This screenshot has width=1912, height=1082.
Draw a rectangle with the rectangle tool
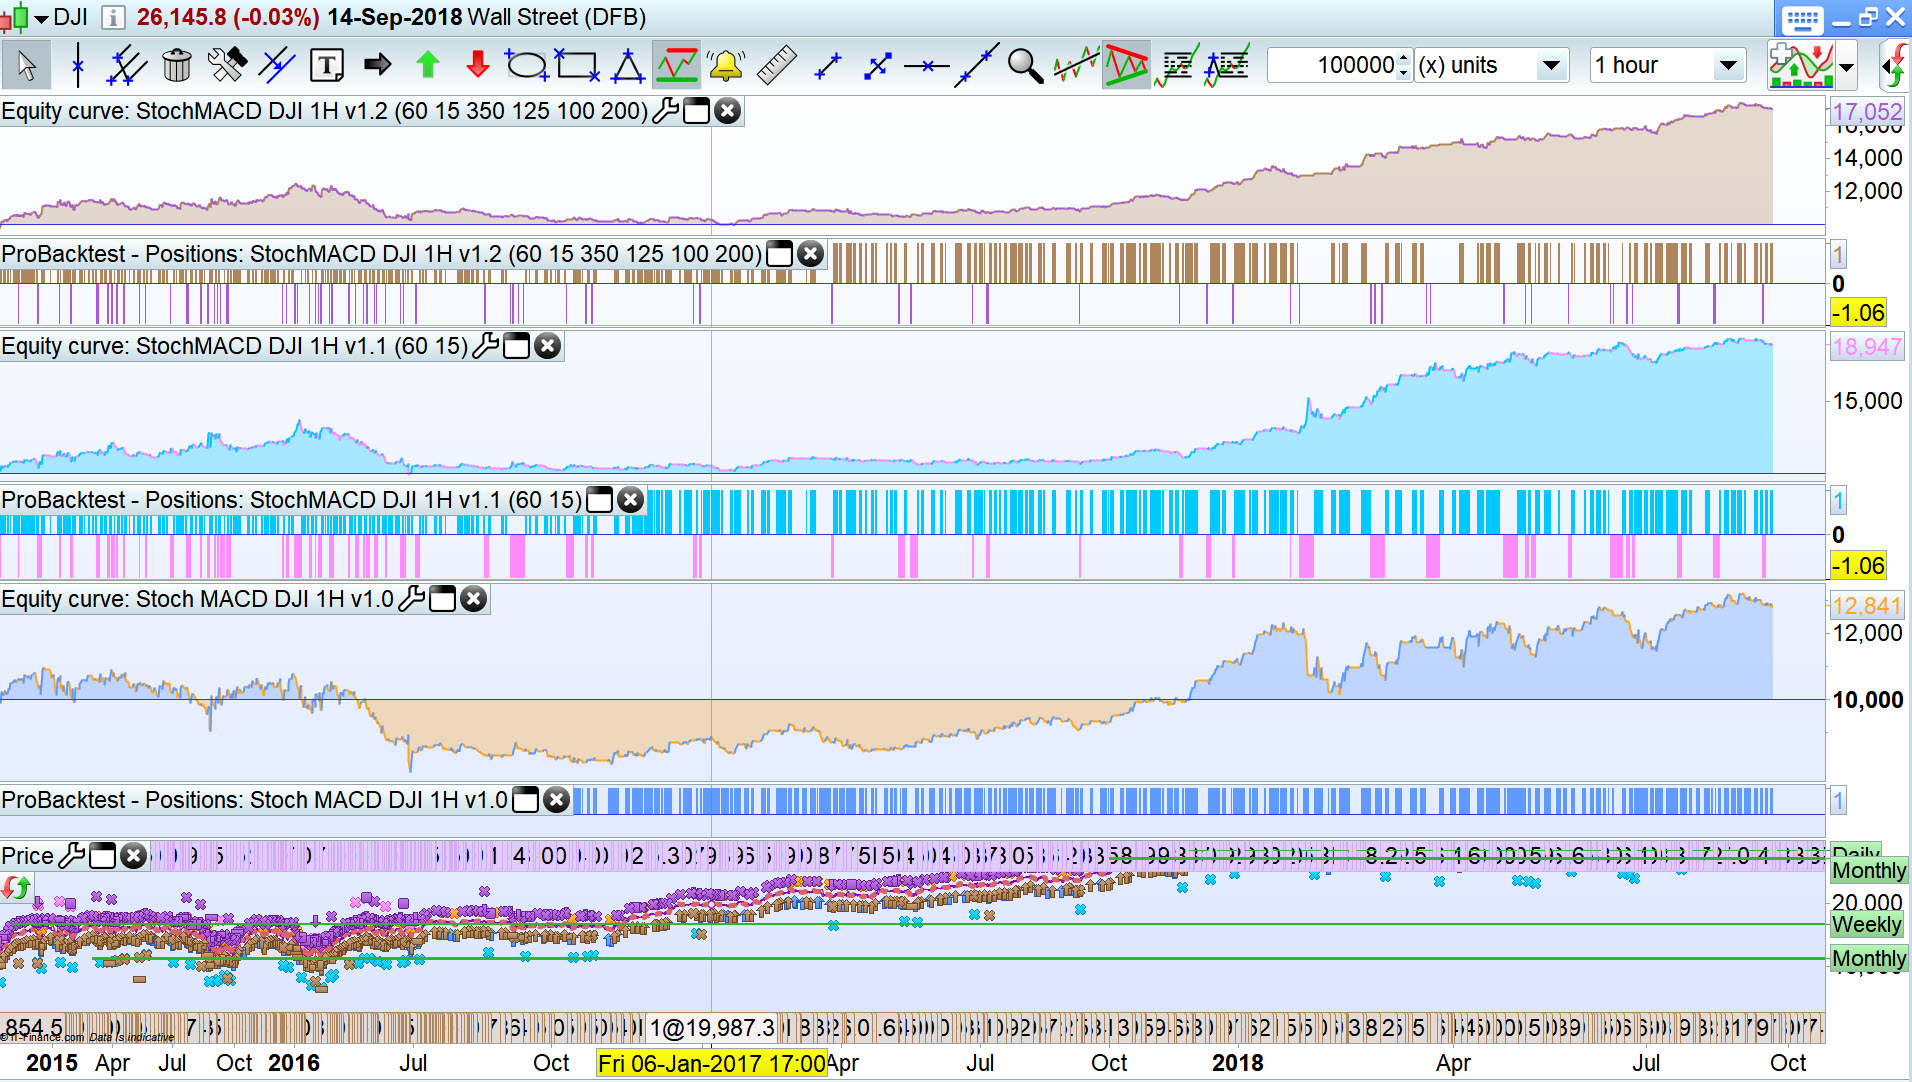coord(577,66)
